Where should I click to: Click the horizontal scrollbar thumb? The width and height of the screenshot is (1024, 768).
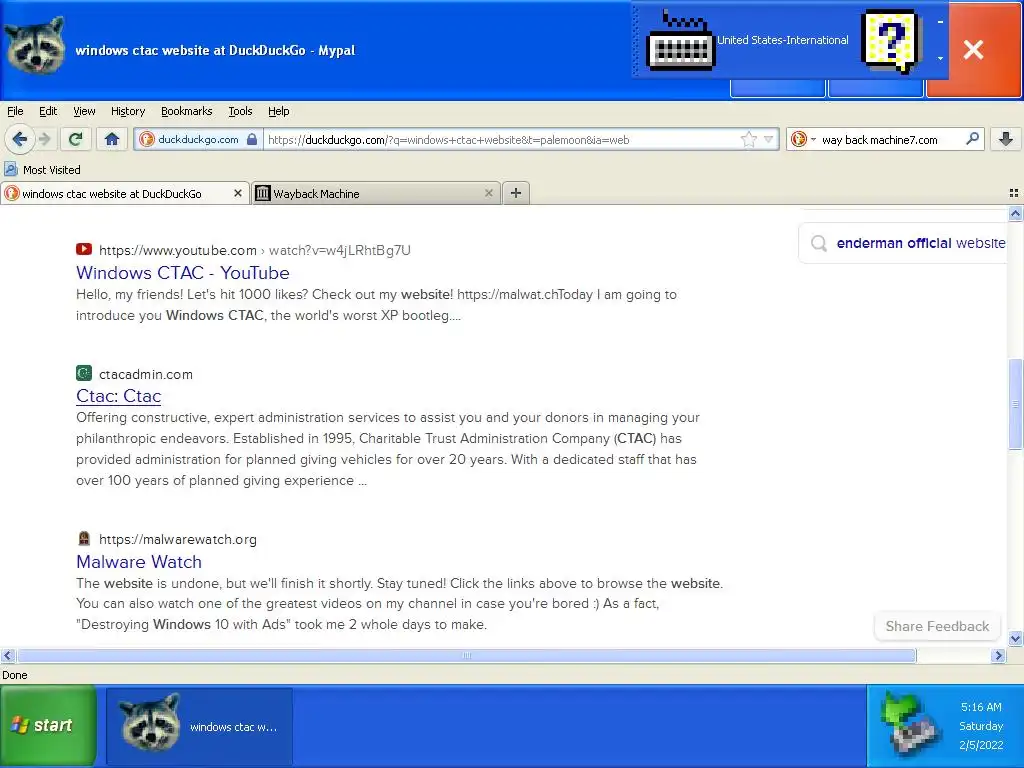pos(466,656)
